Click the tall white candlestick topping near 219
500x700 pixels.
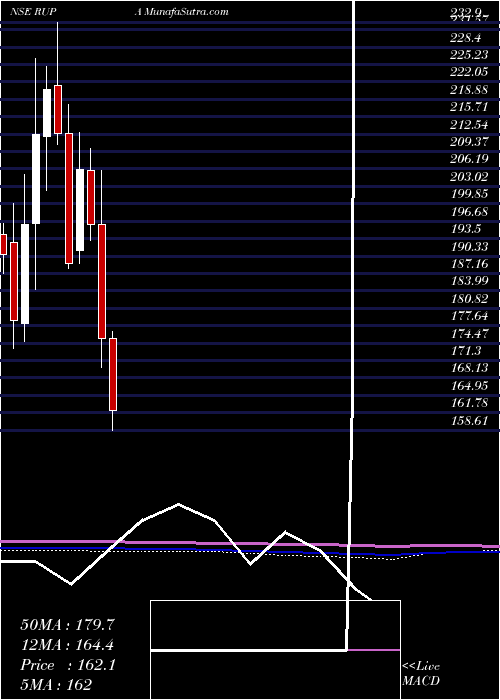click(47, 112)
